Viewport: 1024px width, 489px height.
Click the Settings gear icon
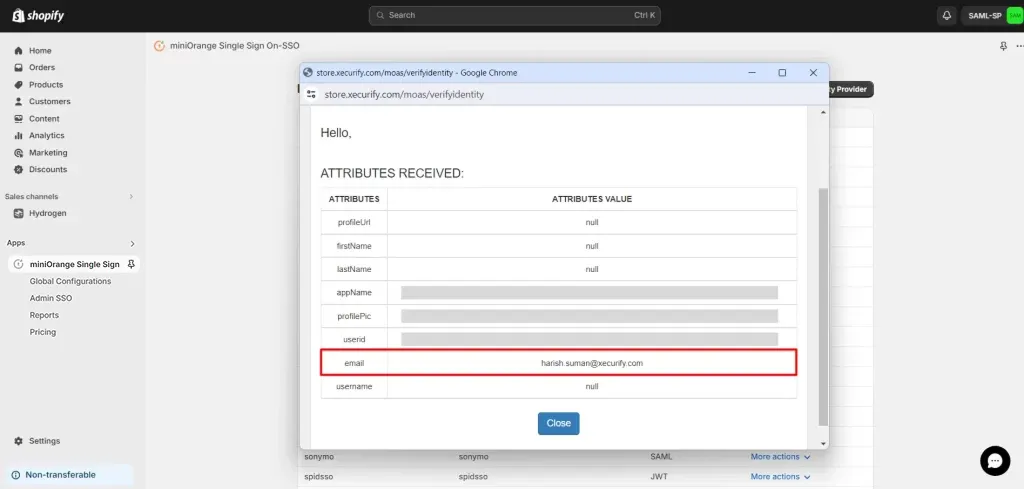pyautogui.click(x=18, y=441)
